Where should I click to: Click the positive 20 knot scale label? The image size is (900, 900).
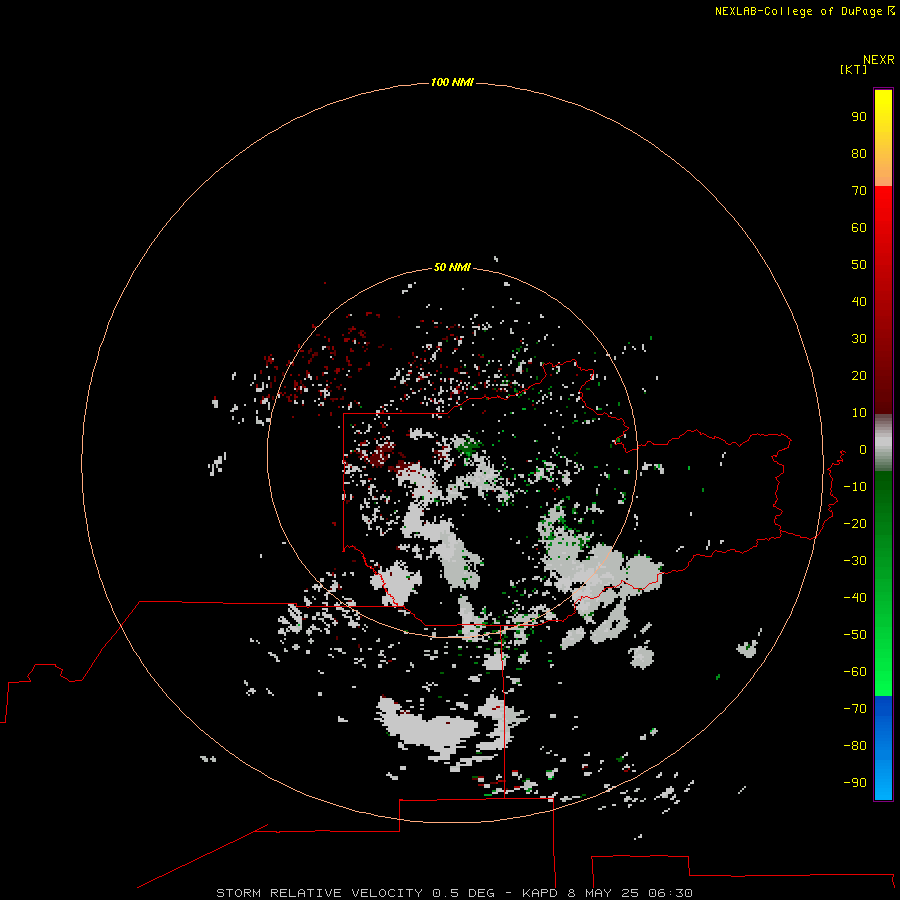[x=859, y=375]
